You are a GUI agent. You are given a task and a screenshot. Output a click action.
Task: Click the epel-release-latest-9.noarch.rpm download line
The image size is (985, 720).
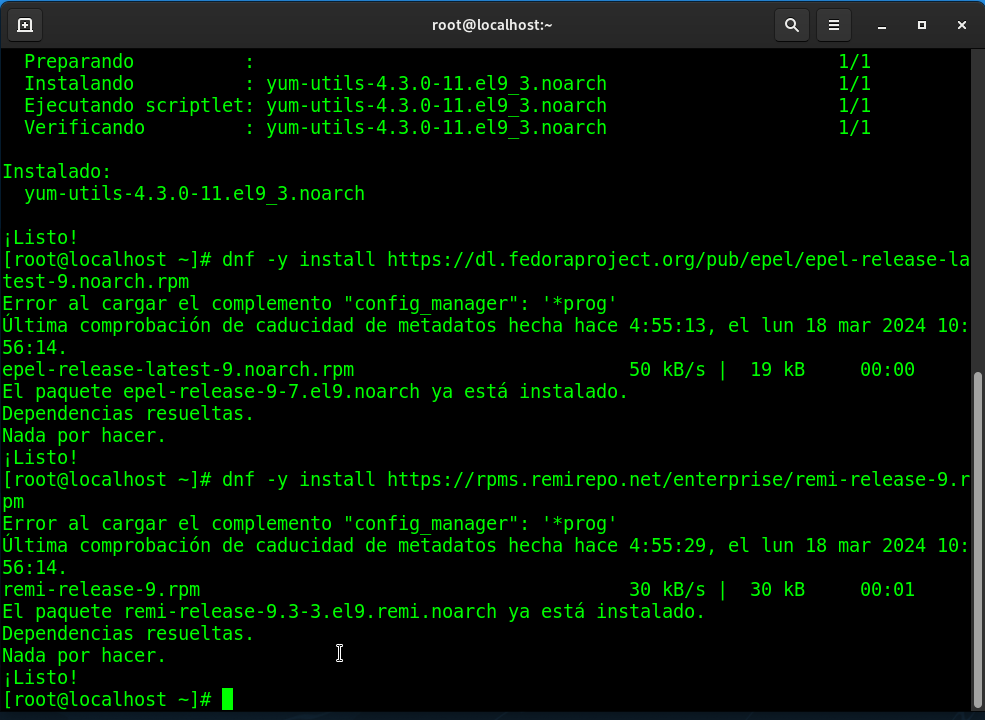click(178, 370)
